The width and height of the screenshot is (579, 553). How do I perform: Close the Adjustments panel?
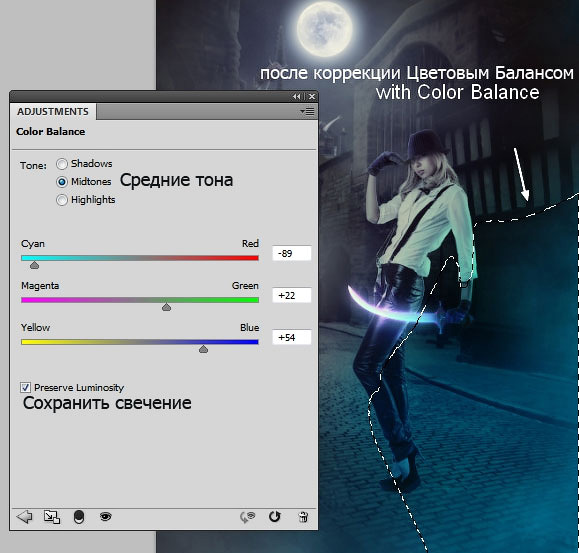pyautogui.click(x=312, y=96)
